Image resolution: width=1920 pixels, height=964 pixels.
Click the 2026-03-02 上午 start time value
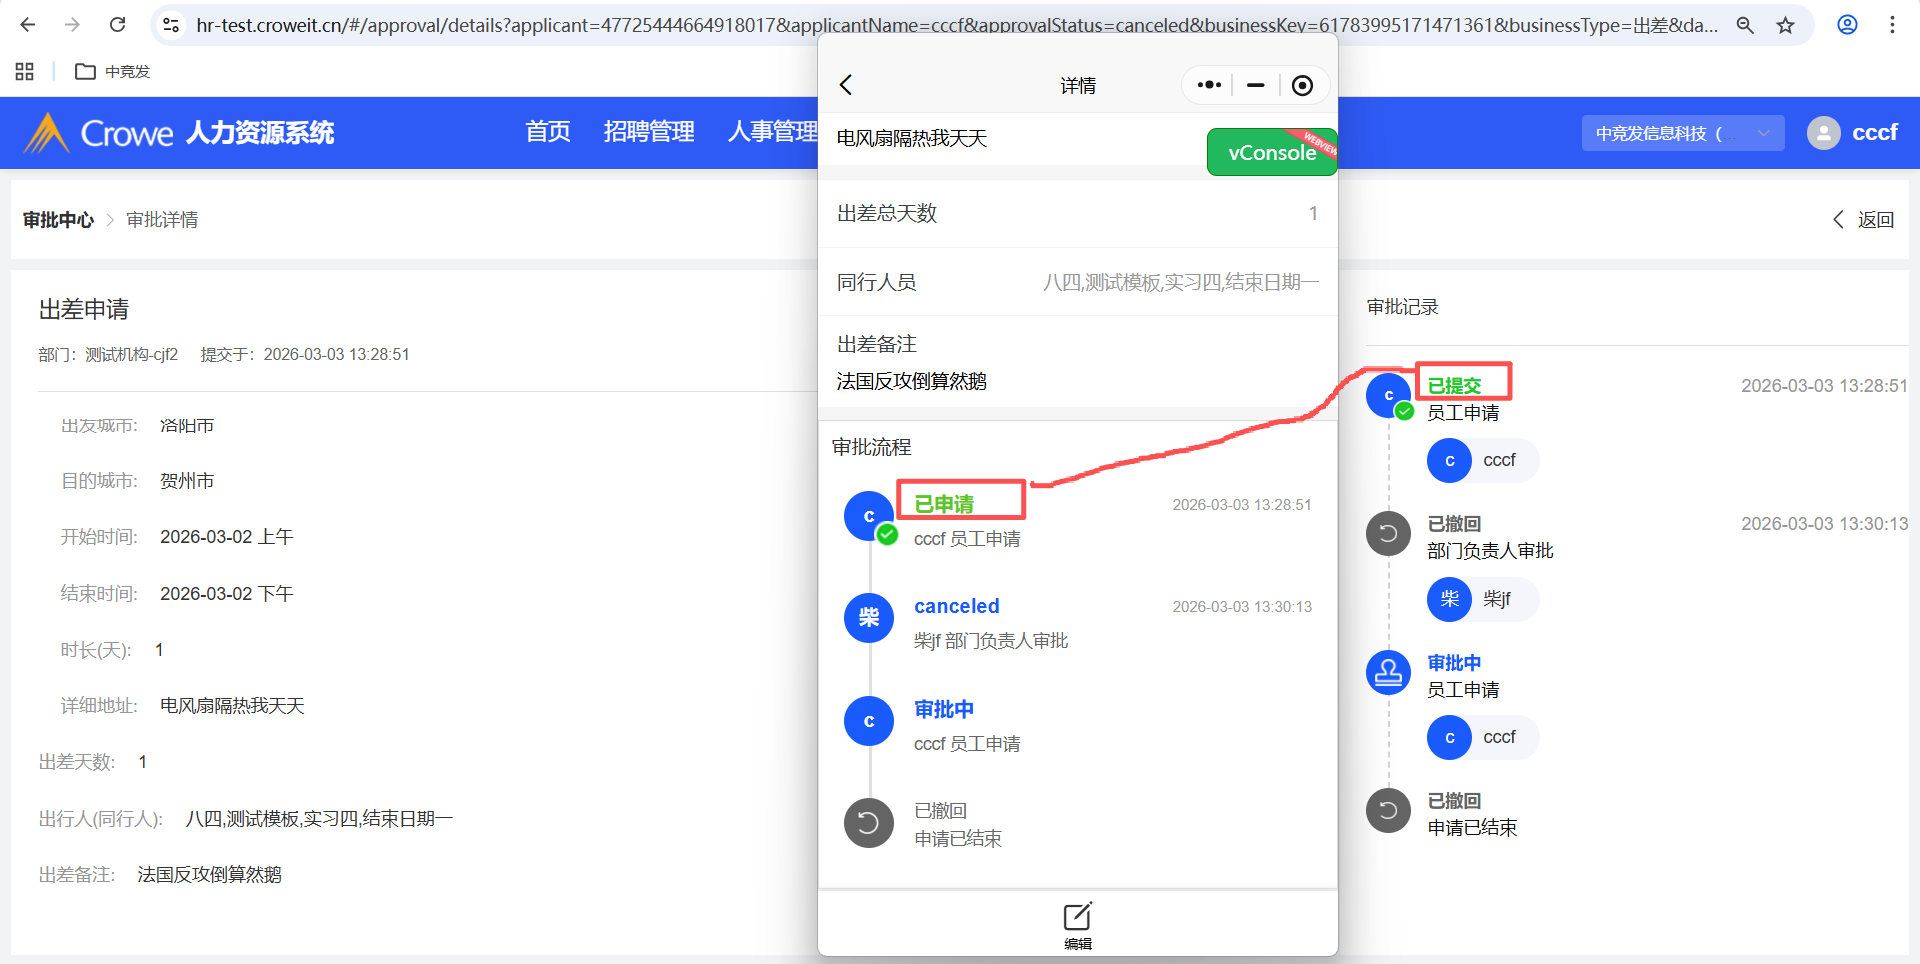(x=227, y=537)
